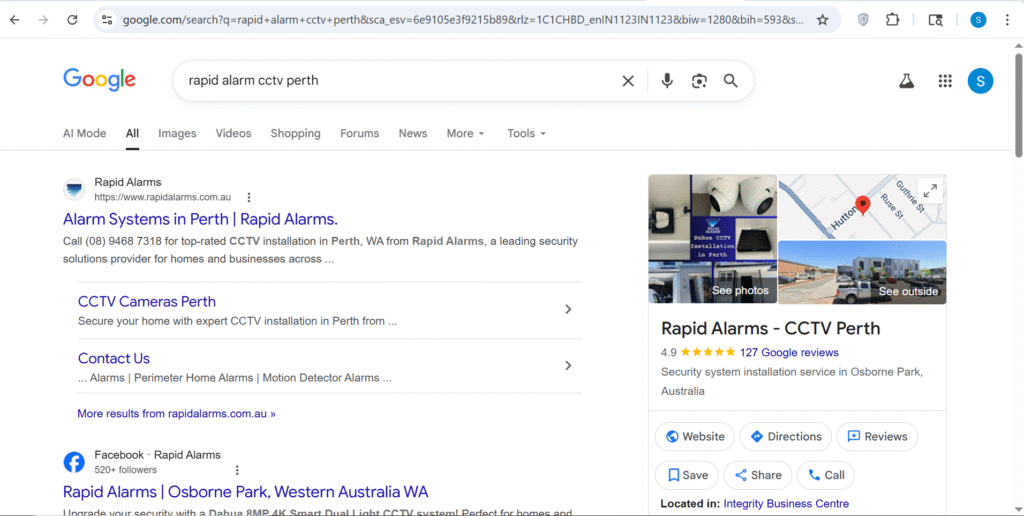Image resolution: width=1024 pixels, height=516 pixels.
Task: Click the Rapid Alarms site favicon
Action: (x=74, y=189)
